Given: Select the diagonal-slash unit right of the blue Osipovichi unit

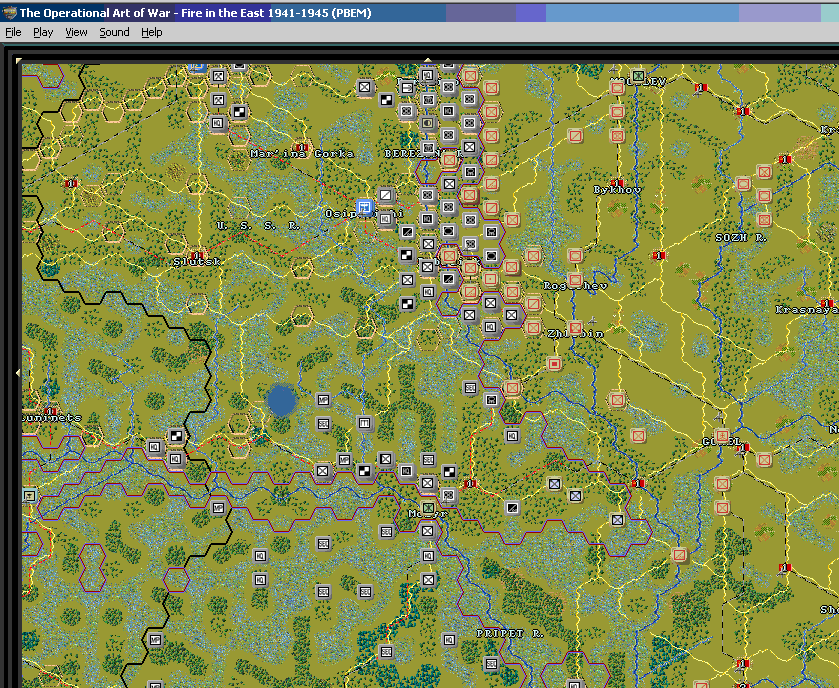Looking at the screenshot, I should click(x=385, y=195).
